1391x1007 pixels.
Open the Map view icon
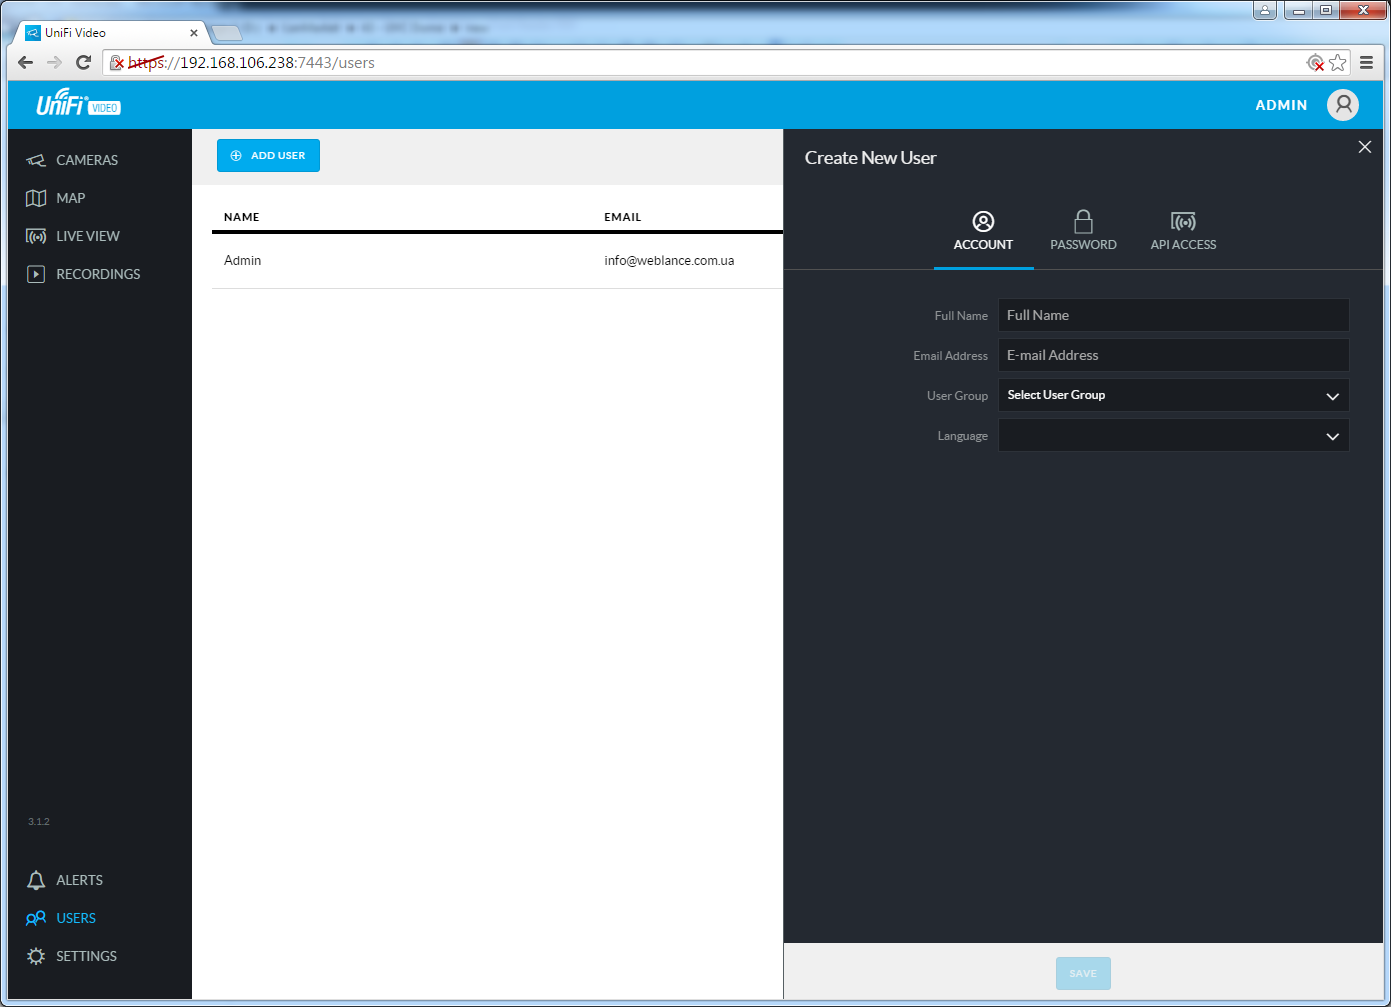(36, 198)
